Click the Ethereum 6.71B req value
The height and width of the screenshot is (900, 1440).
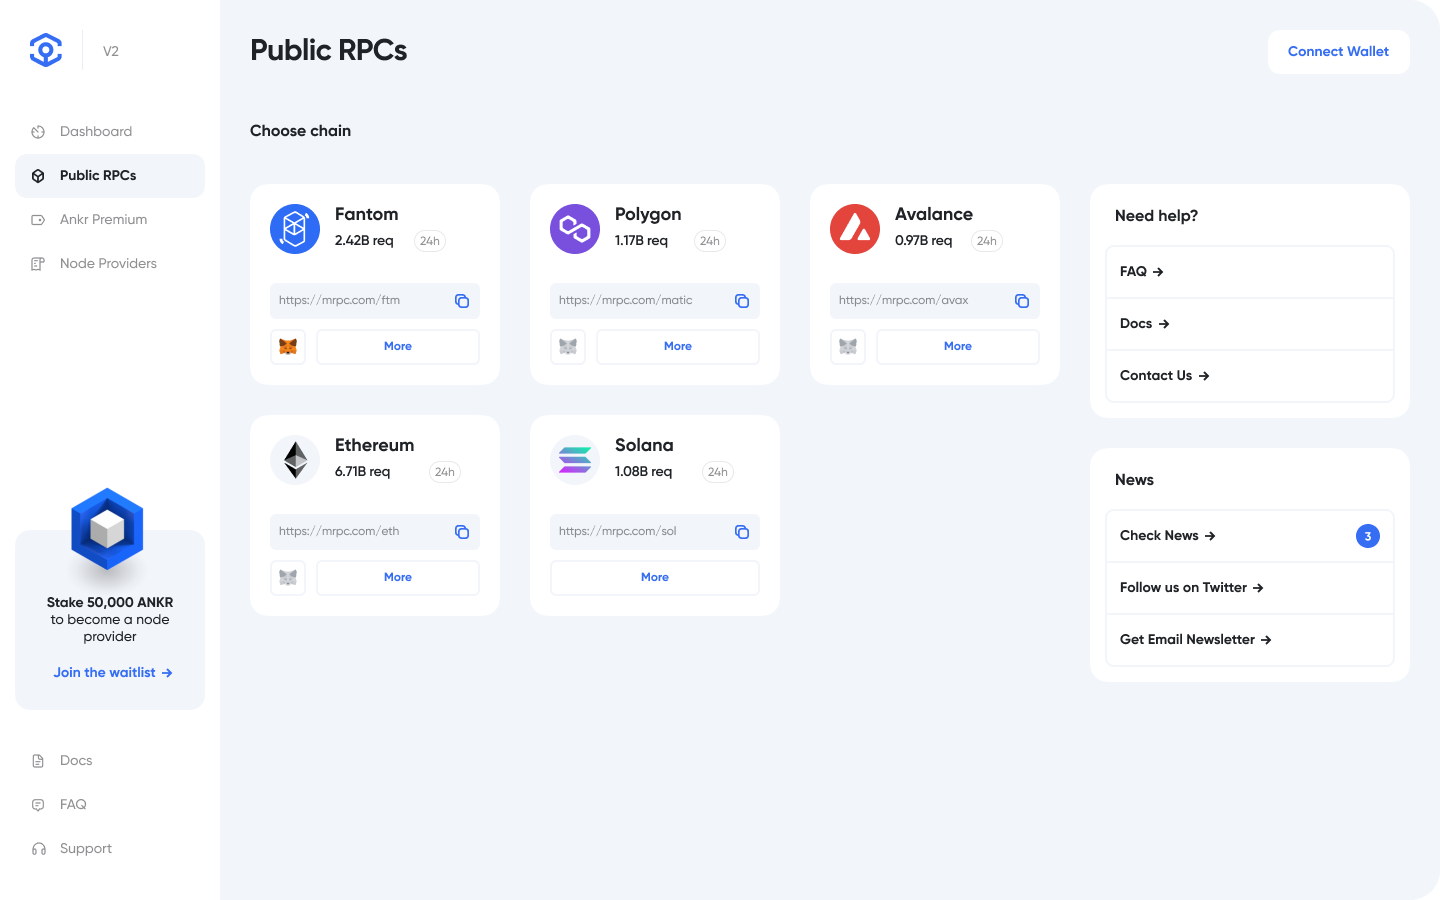(363, 472)
